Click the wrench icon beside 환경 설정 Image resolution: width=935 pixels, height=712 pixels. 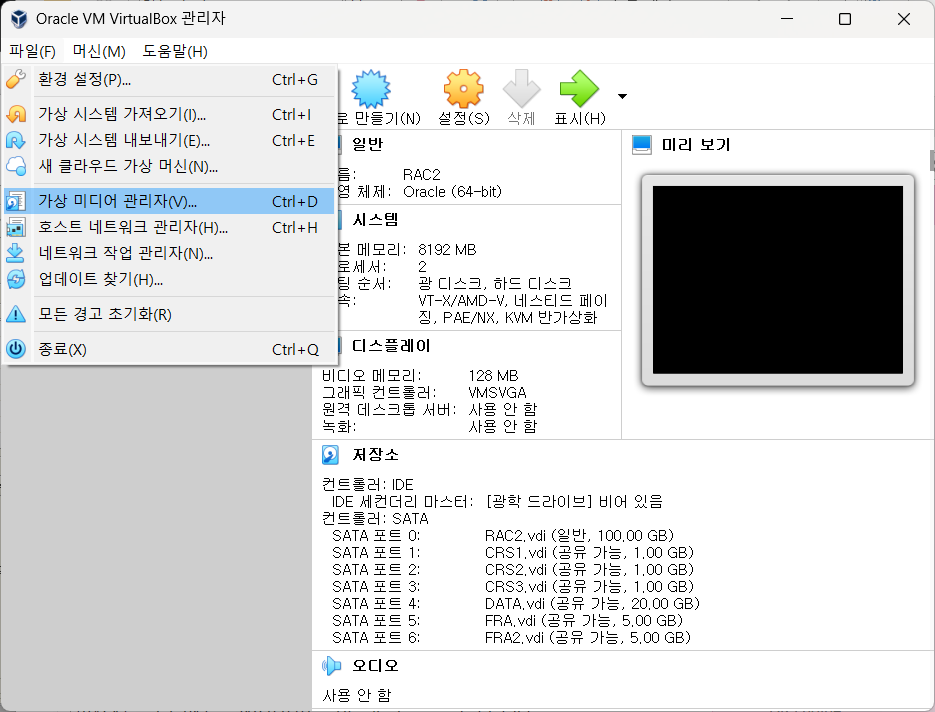tap(16, 79)
